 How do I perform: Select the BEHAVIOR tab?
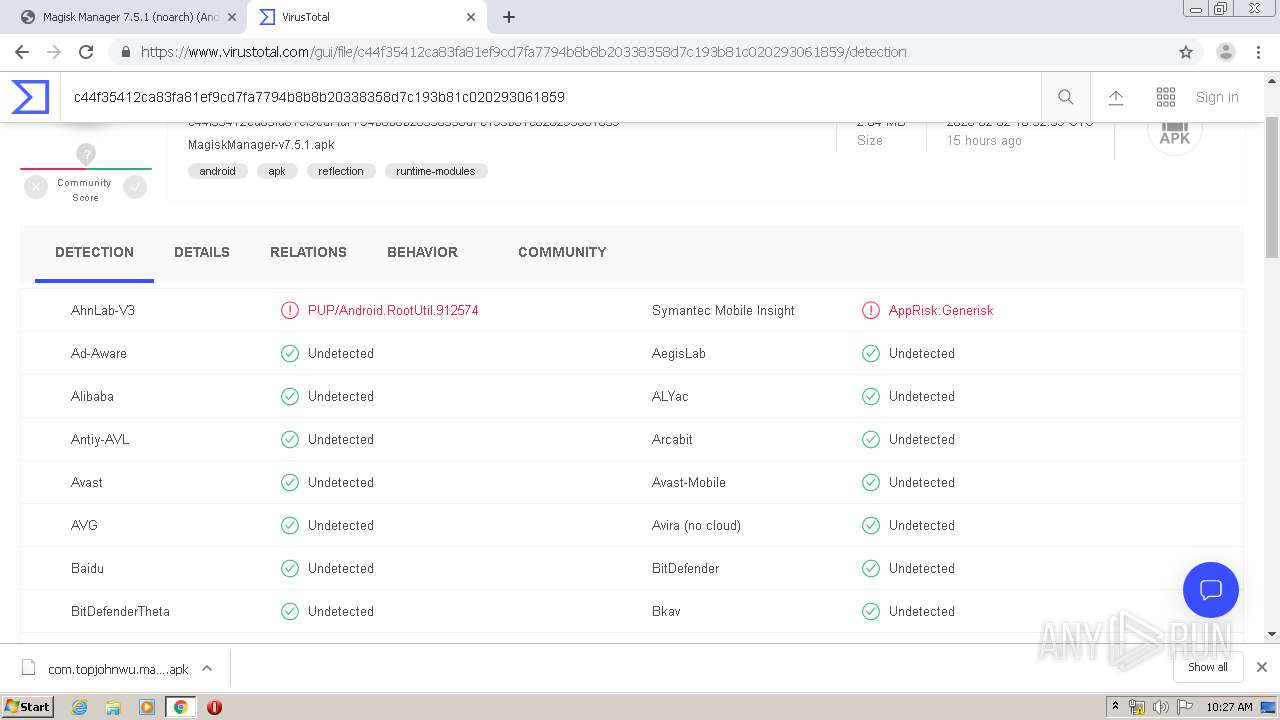pos(422,252)
